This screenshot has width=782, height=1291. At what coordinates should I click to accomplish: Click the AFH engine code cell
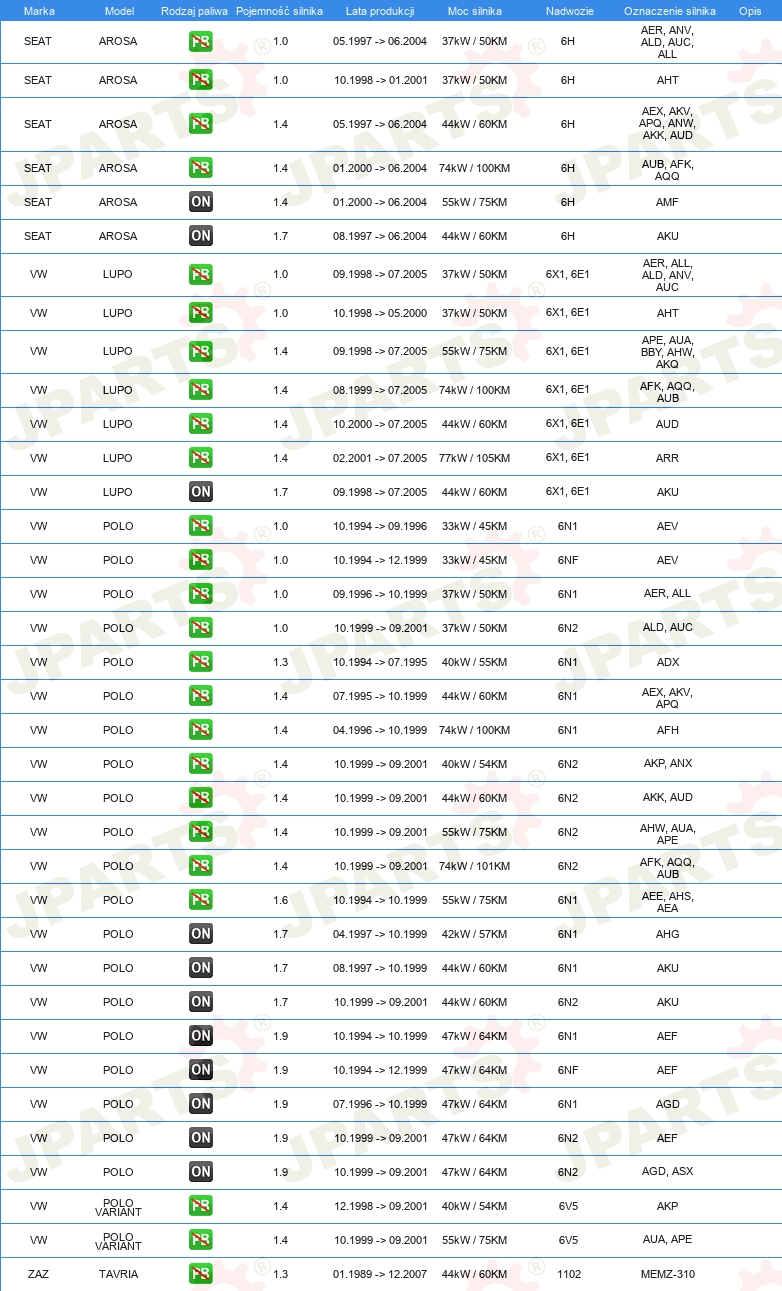pos(668,730)
